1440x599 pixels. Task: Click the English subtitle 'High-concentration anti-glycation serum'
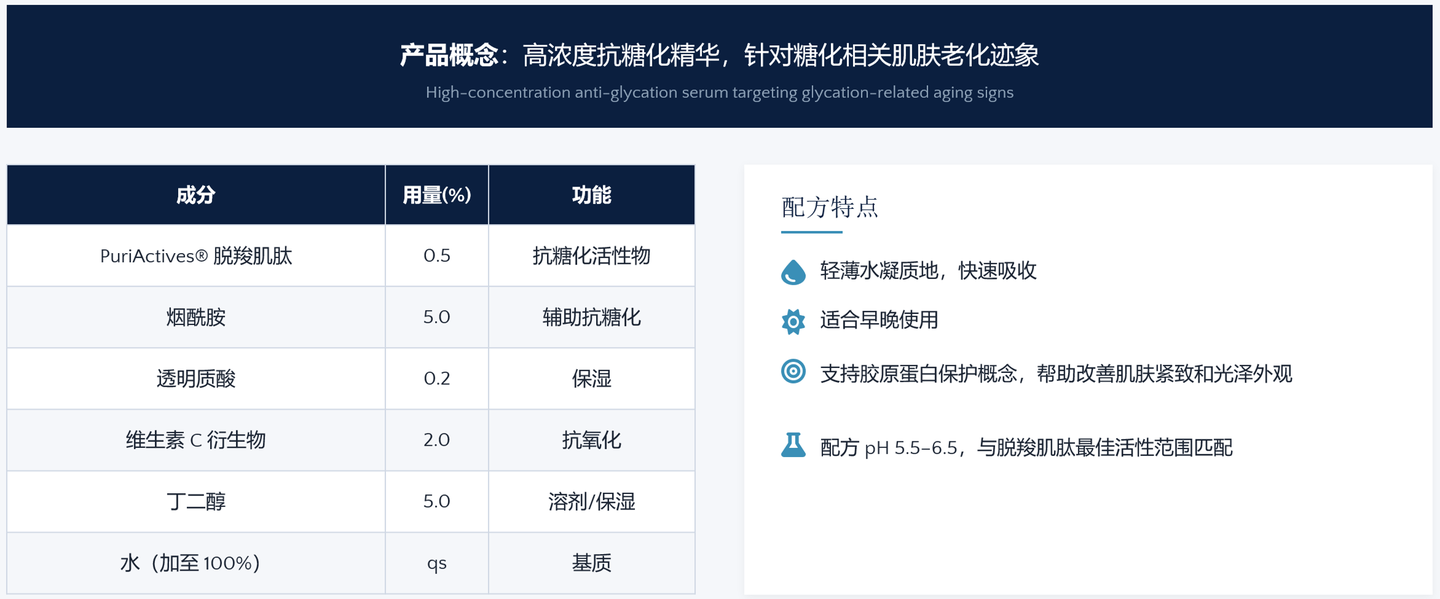720,93
